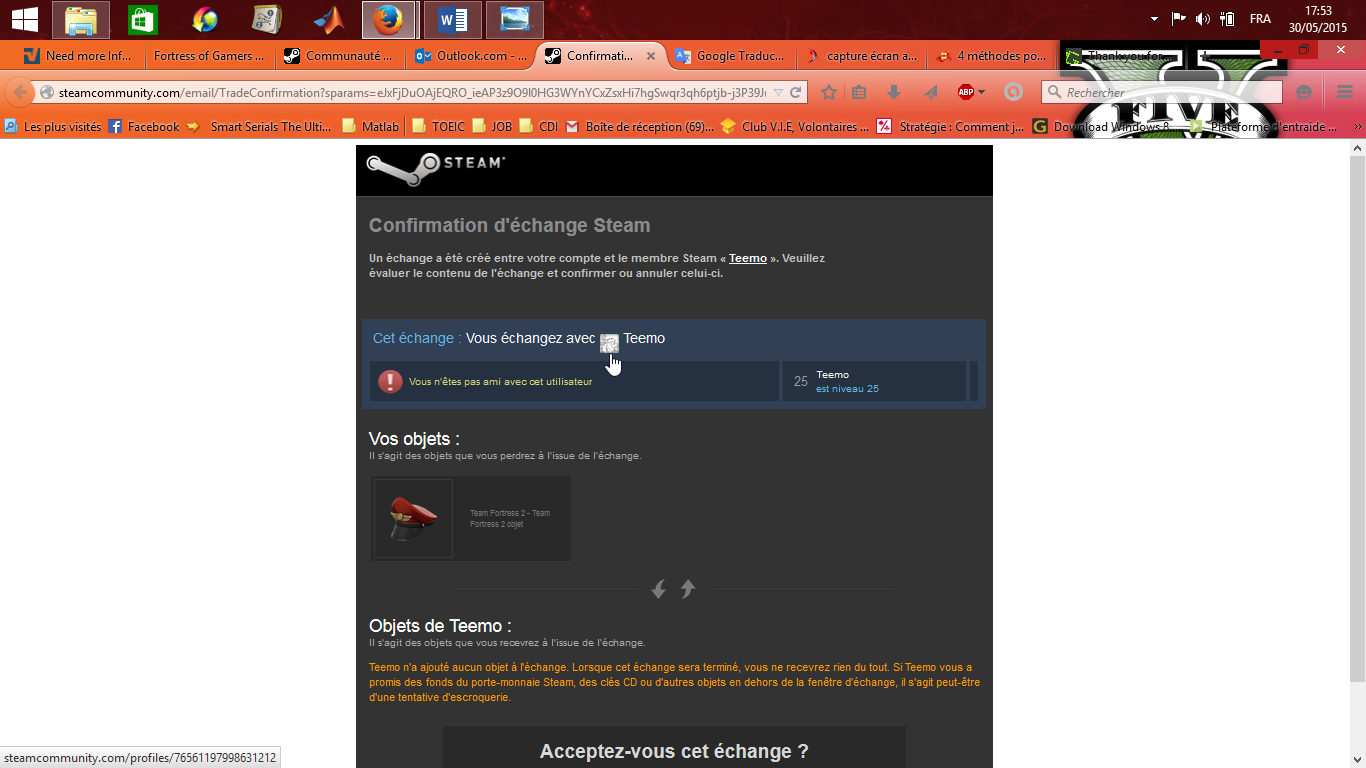
Task: Expand the URL bar history dropdown
Action: [x=778, y=92]
